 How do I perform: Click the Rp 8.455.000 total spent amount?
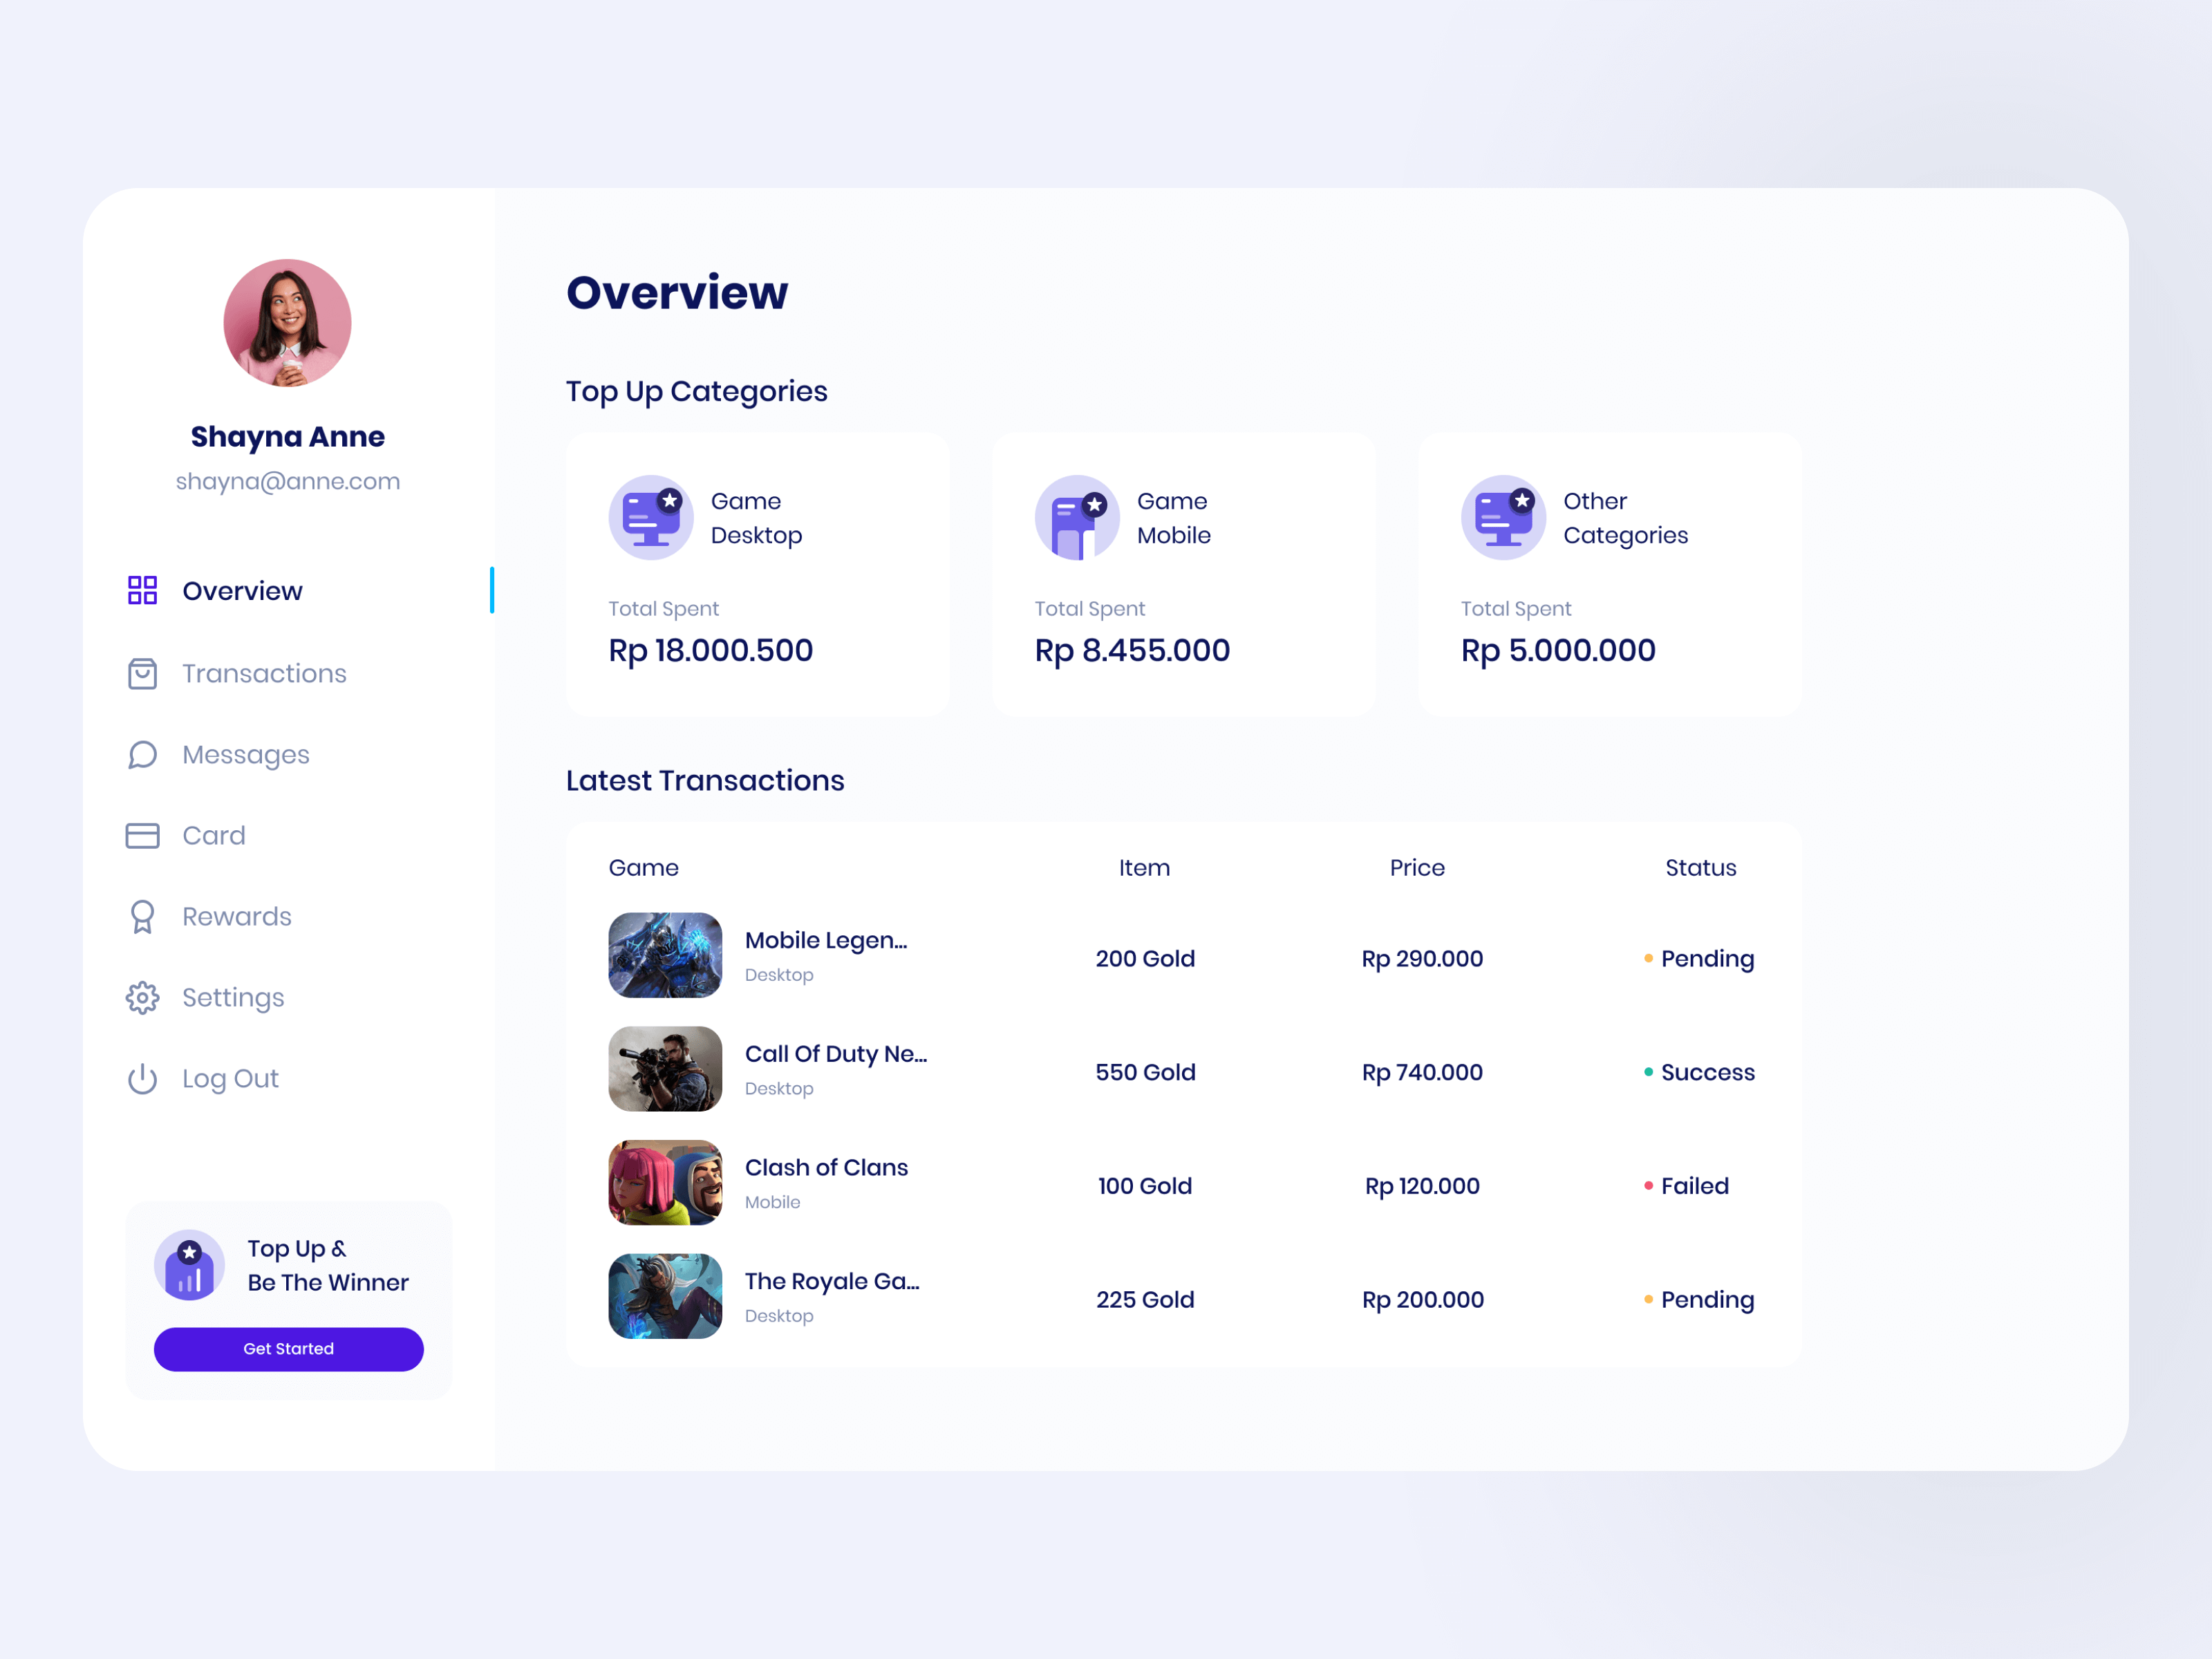(1132, 650)
